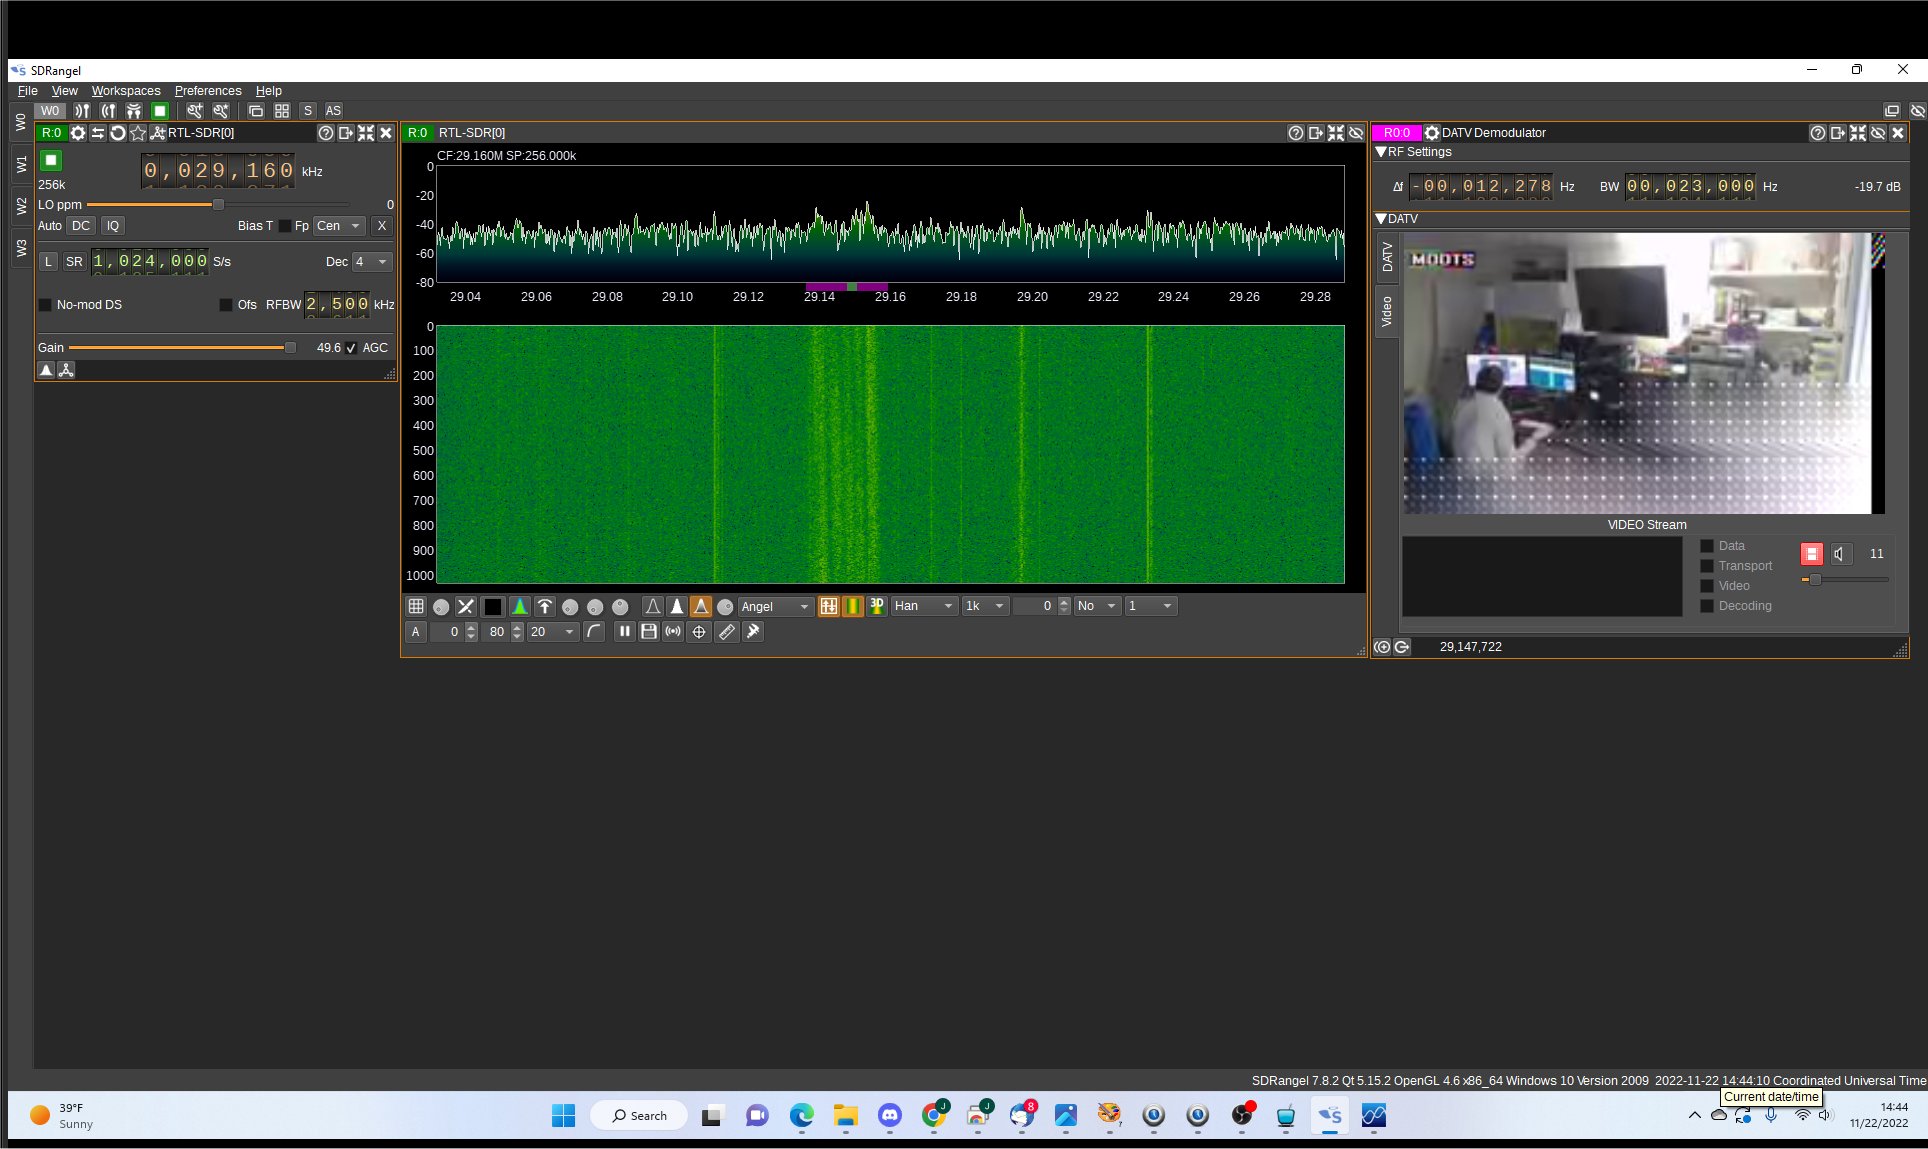Image resolution: width=1928 pixels, height=1149 pixels.
Task: Open device presets star icon
Action: point(138,133)
